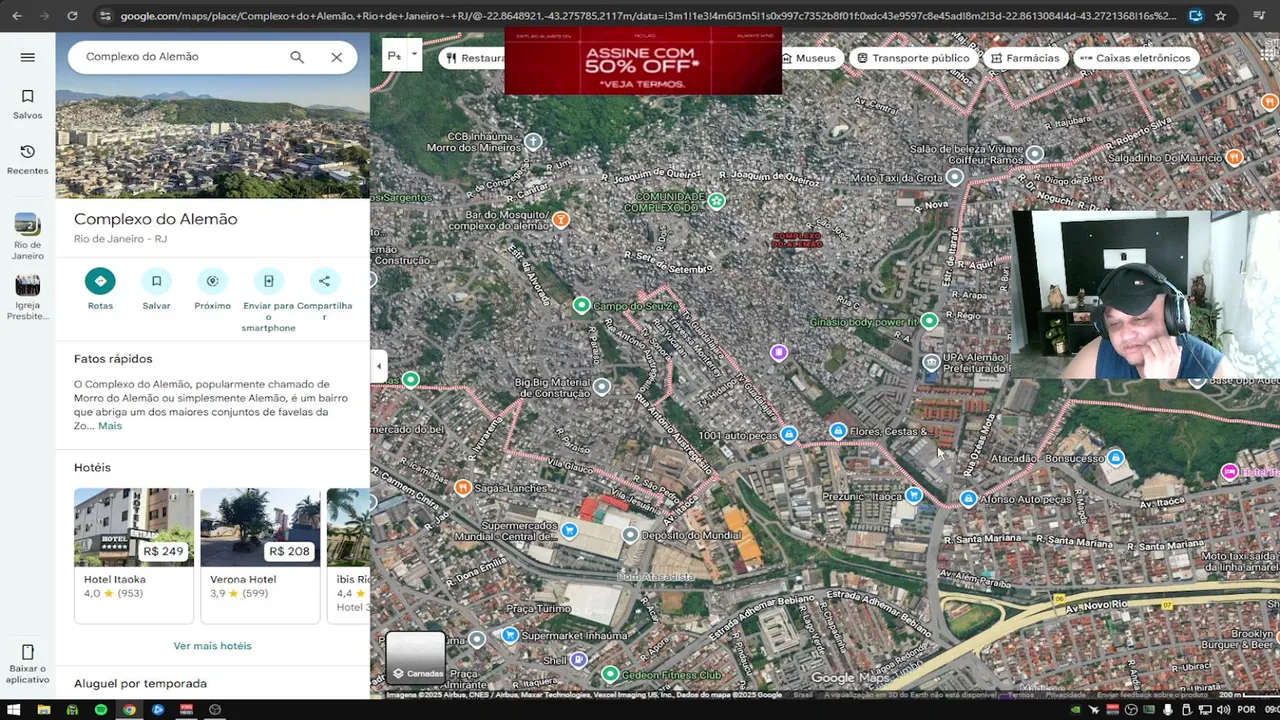This screenshot has width=1280, height=720.
Task: Click the Prezunic - Itaoca pin
Action: point(914,495)
